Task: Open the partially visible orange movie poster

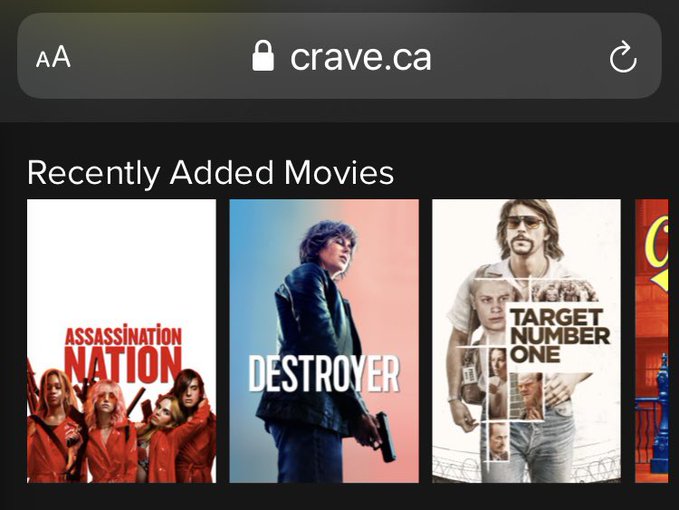Action: 652,341
